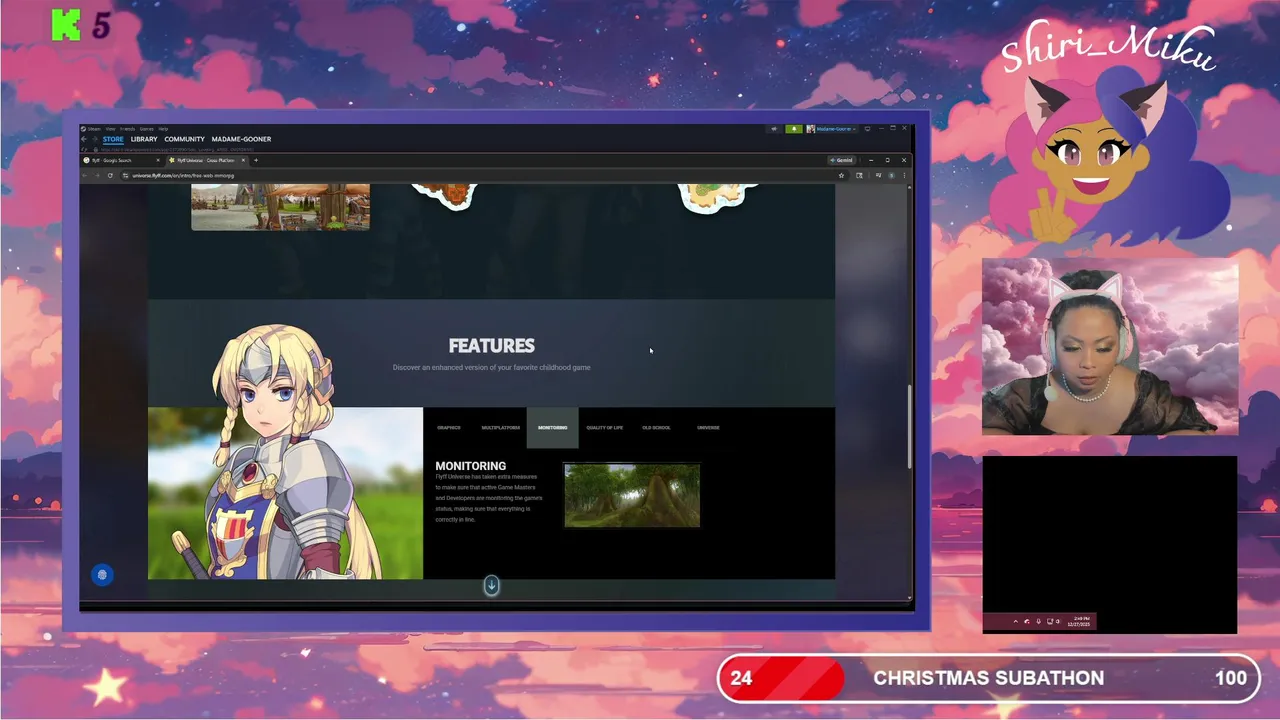The height and width of the screenshot is (720, 1280).
Task: Expand Madame-Gooner account dropdown in Steam
Action: (832, 129)
